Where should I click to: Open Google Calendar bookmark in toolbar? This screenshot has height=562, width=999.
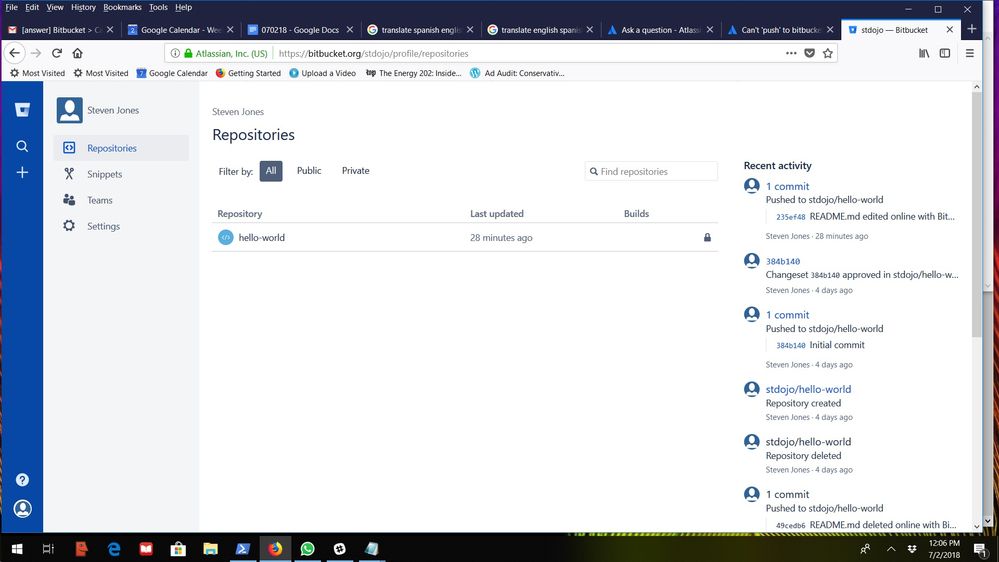tap(172, 73)
